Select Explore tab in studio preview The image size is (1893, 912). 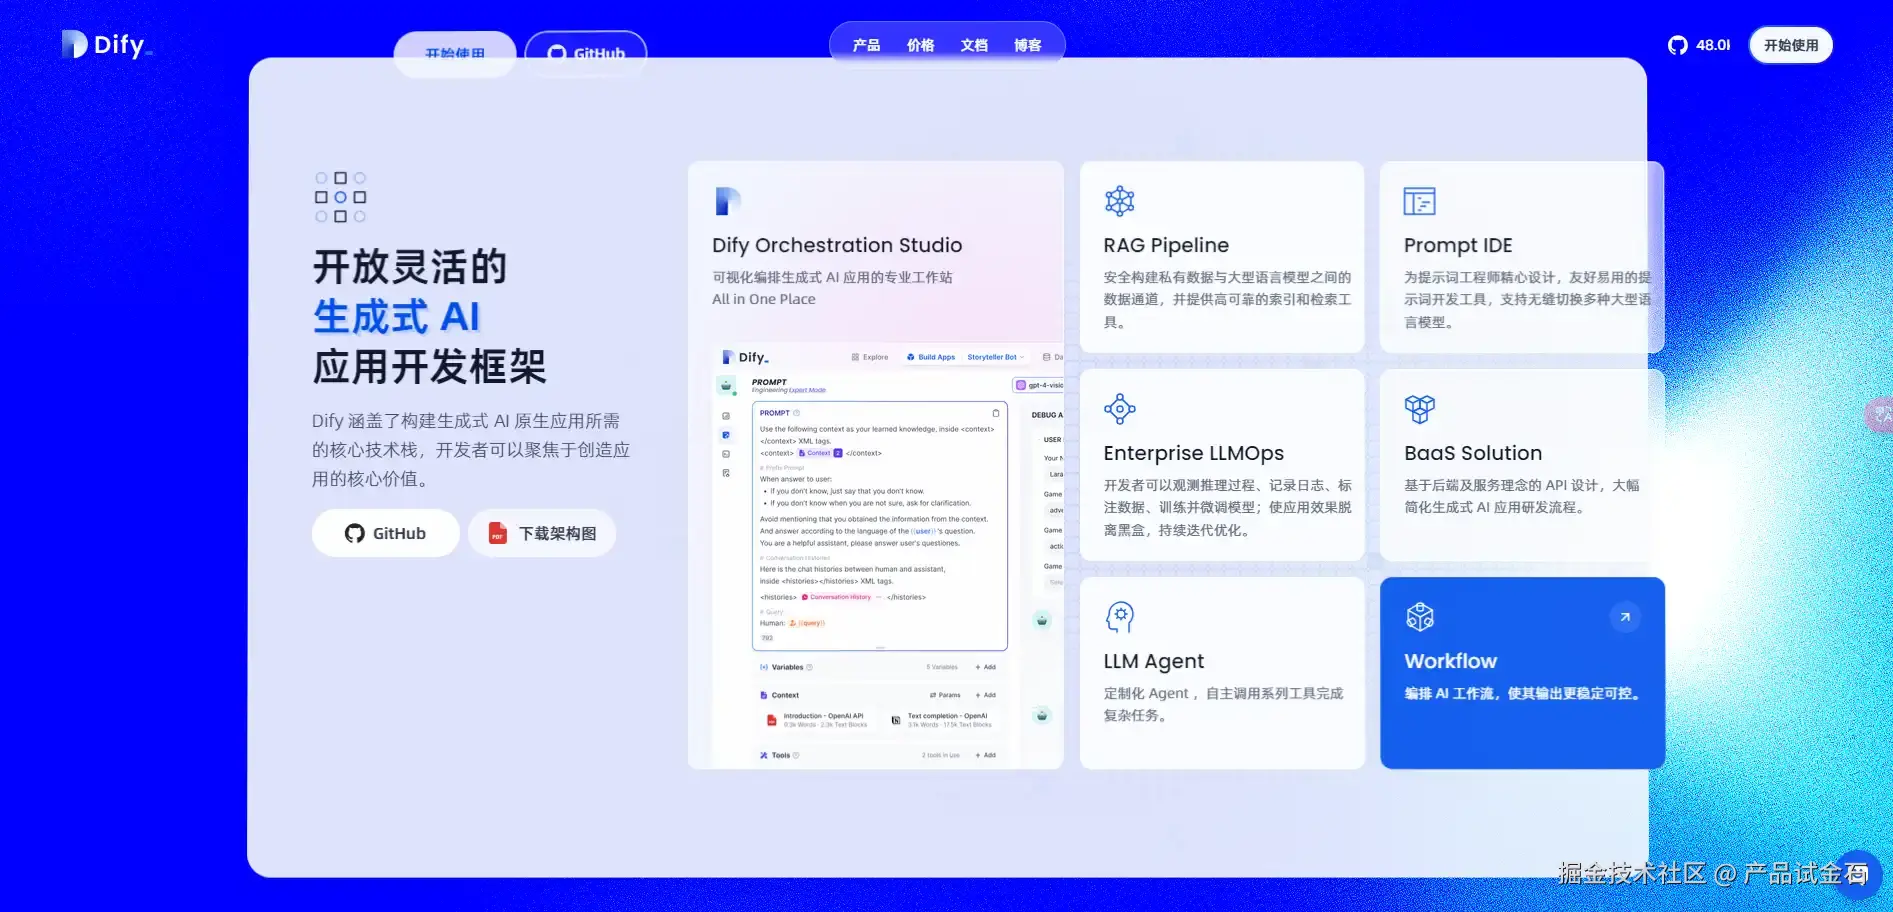[870, 357]
